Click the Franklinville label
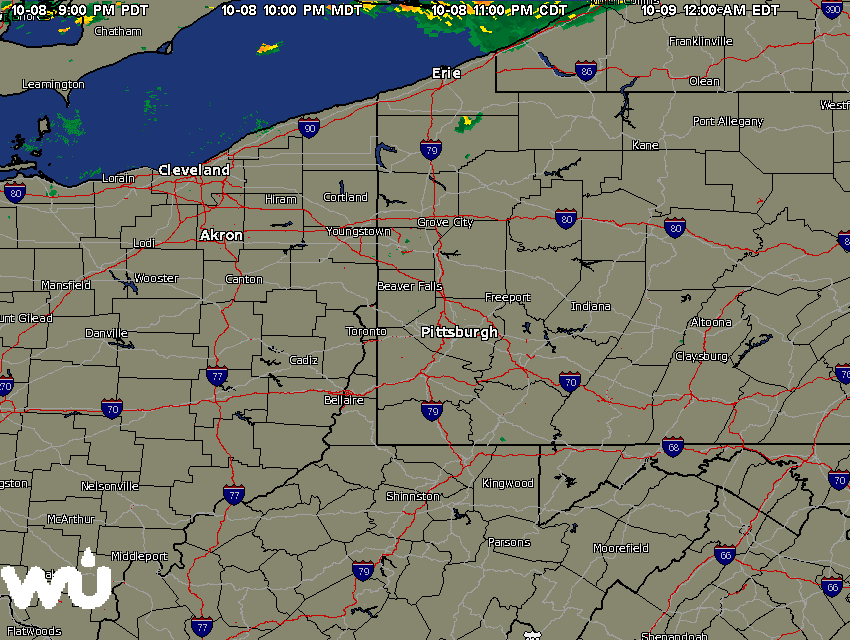The width and height of the screenshot is (850, 640). (700, 42)
